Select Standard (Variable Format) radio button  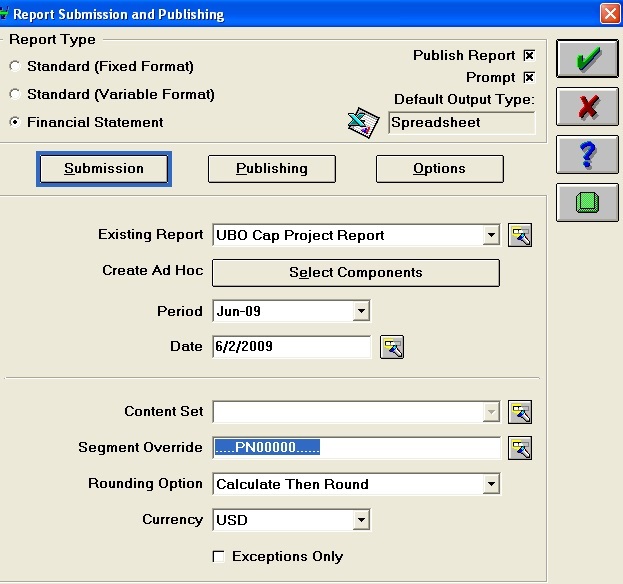[14, 95]
